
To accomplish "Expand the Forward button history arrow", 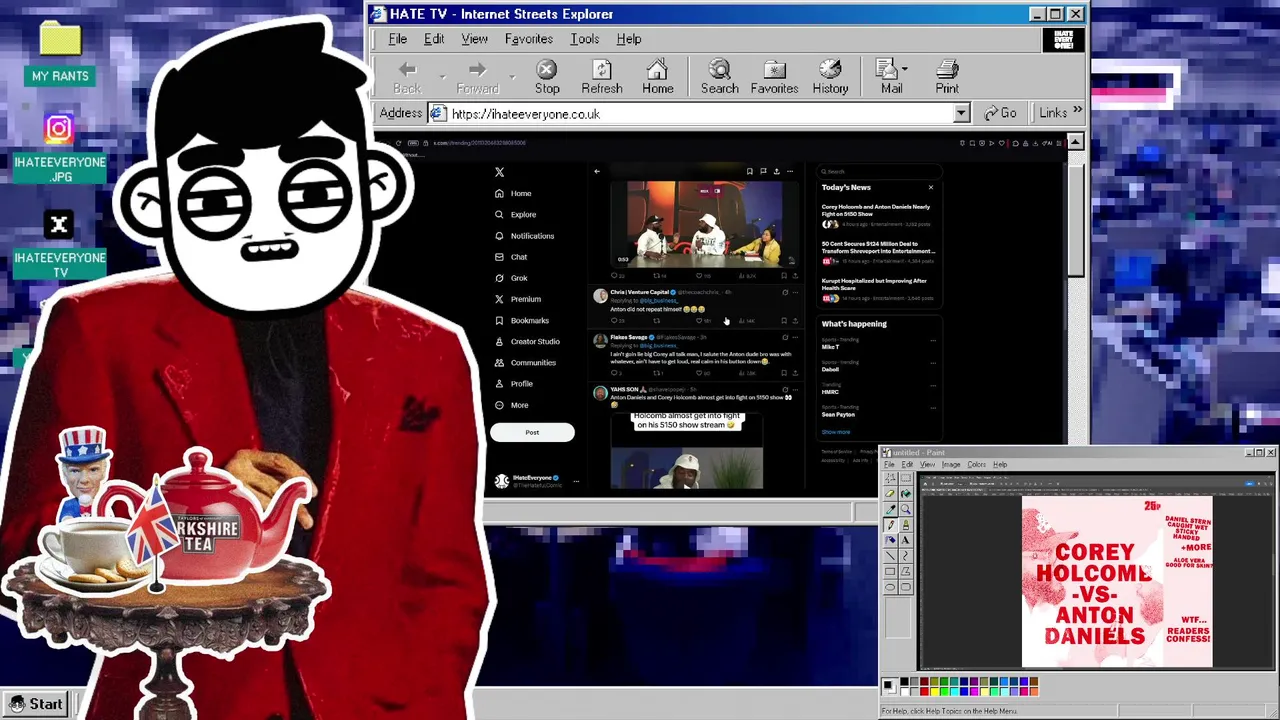I will tap(512, 76).
